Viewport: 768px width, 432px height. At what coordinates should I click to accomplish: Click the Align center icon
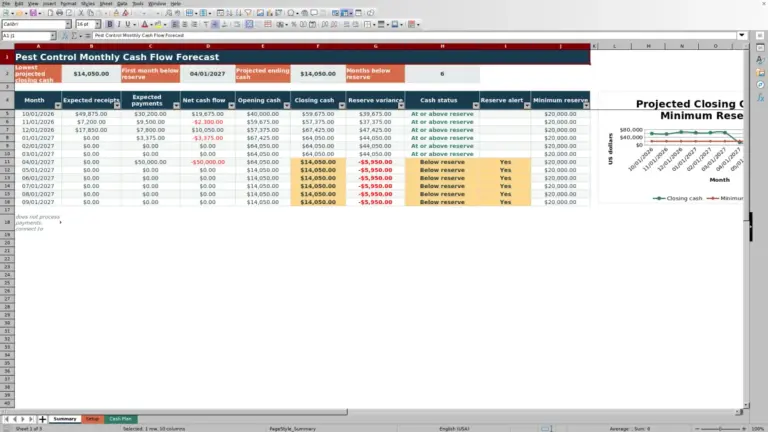(185, 24)
